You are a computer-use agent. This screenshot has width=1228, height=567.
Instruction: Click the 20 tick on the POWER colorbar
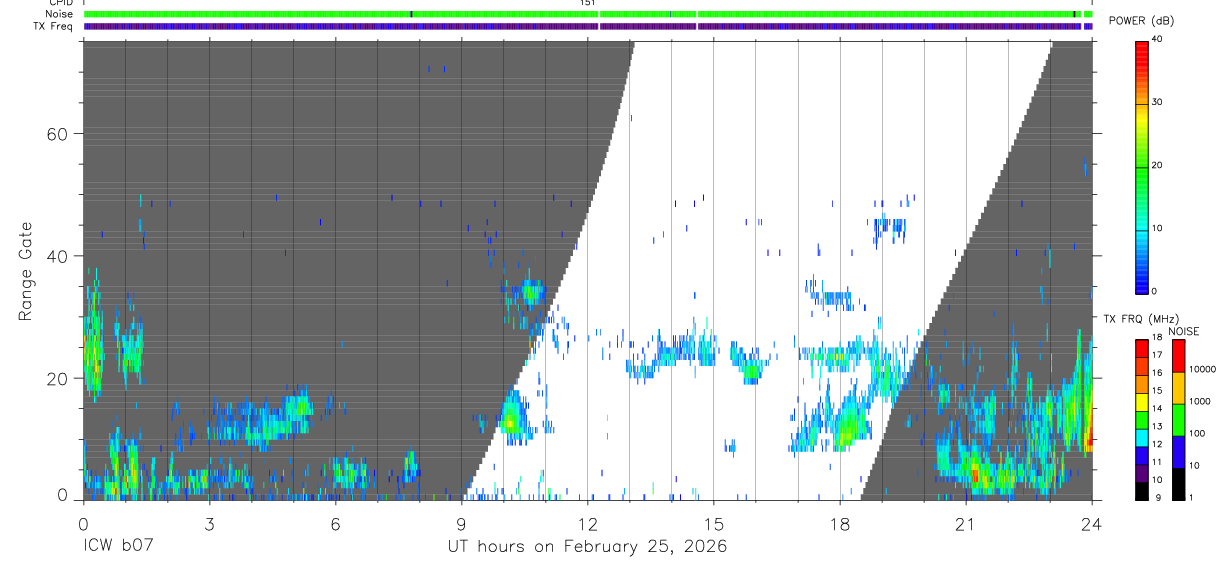tap(1157, 165)
